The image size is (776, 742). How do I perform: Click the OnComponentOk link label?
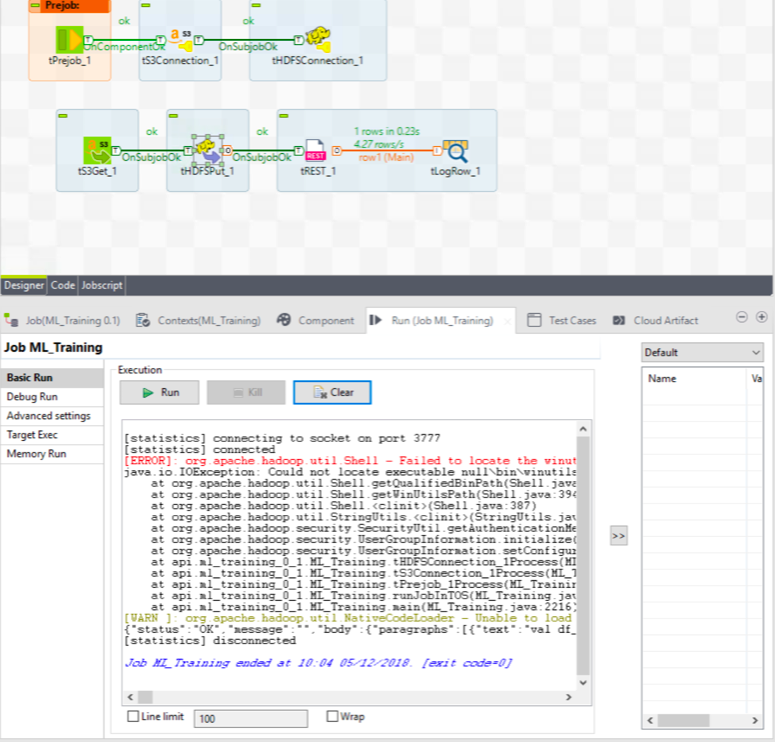pyautogui.click(x=124, y=47)
